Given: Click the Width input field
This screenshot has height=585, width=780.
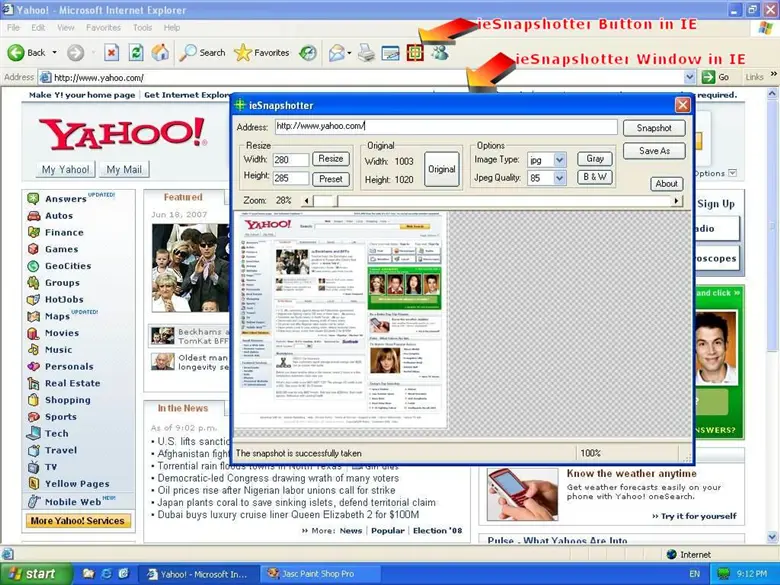Looking at the screenshot, I should (x=290, y=160).
